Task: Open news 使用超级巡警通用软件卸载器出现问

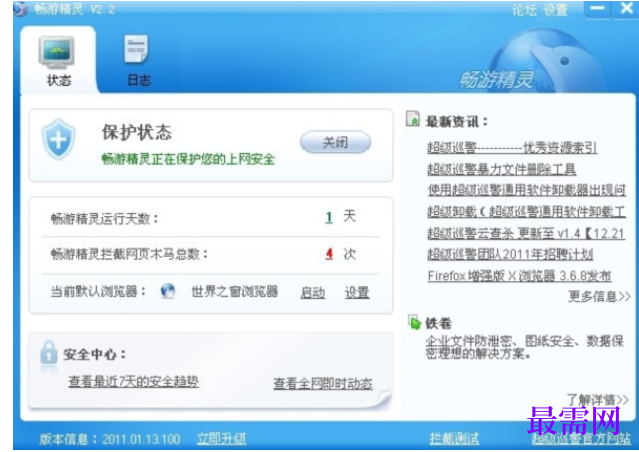Action: click(526, 190)
